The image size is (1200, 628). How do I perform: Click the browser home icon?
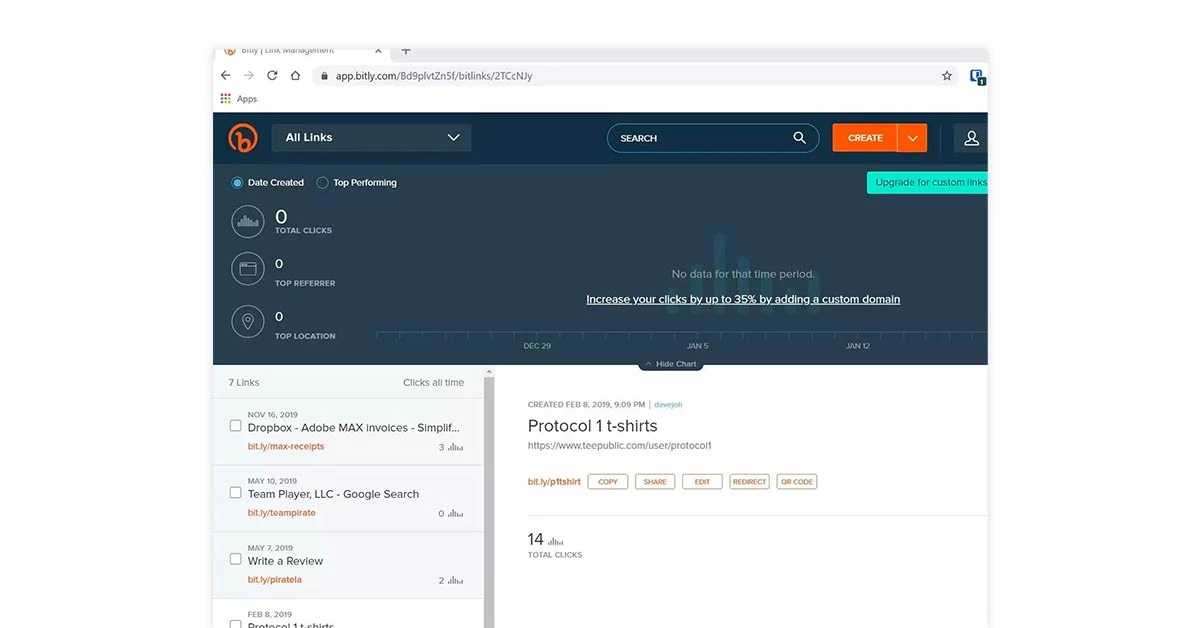point(295,76)
